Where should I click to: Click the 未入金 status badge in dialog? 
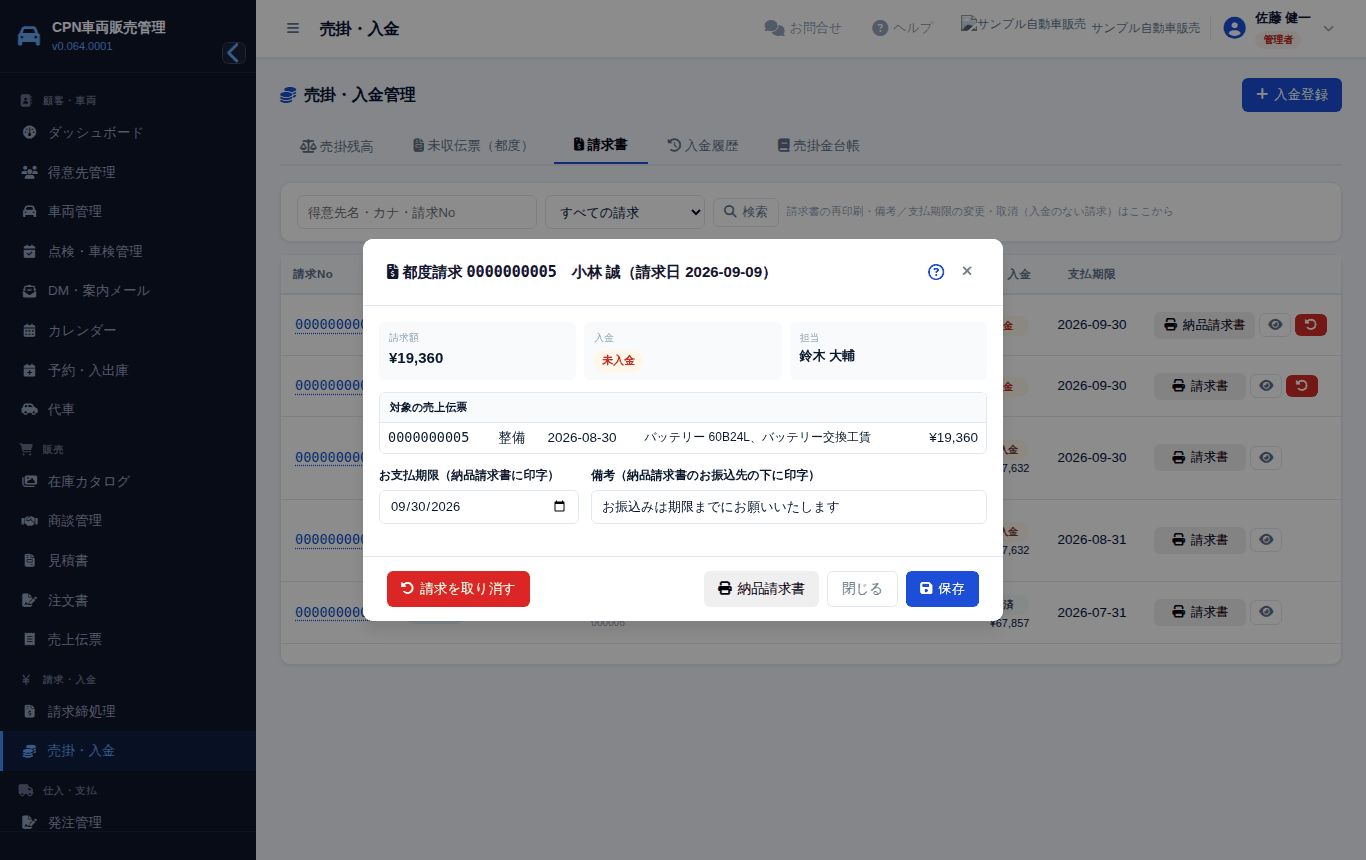pos(618,360)
